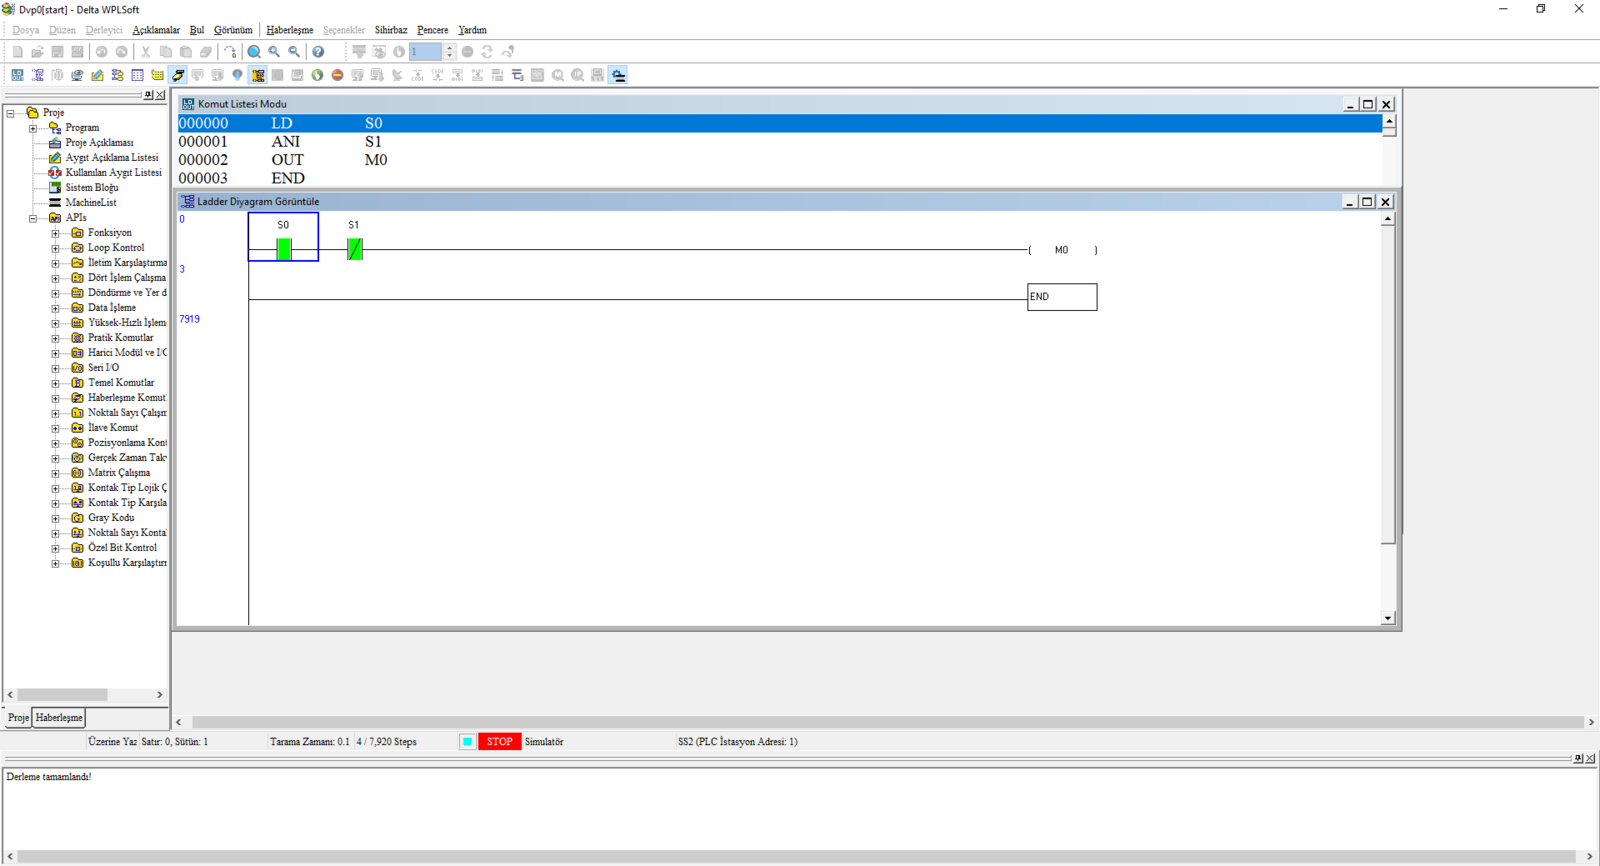Collapse the APIs tree node
Viewport: 1600px width, 866px height.
[33, 218]
